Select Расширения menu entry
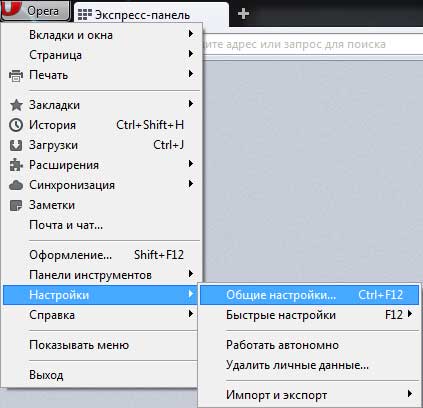423x408 pixels. (102, 165)
